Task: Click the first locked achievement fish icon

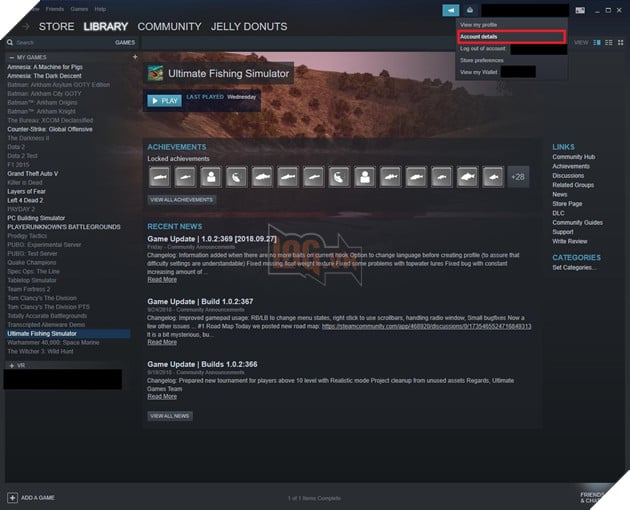Action: pos(160,177)
